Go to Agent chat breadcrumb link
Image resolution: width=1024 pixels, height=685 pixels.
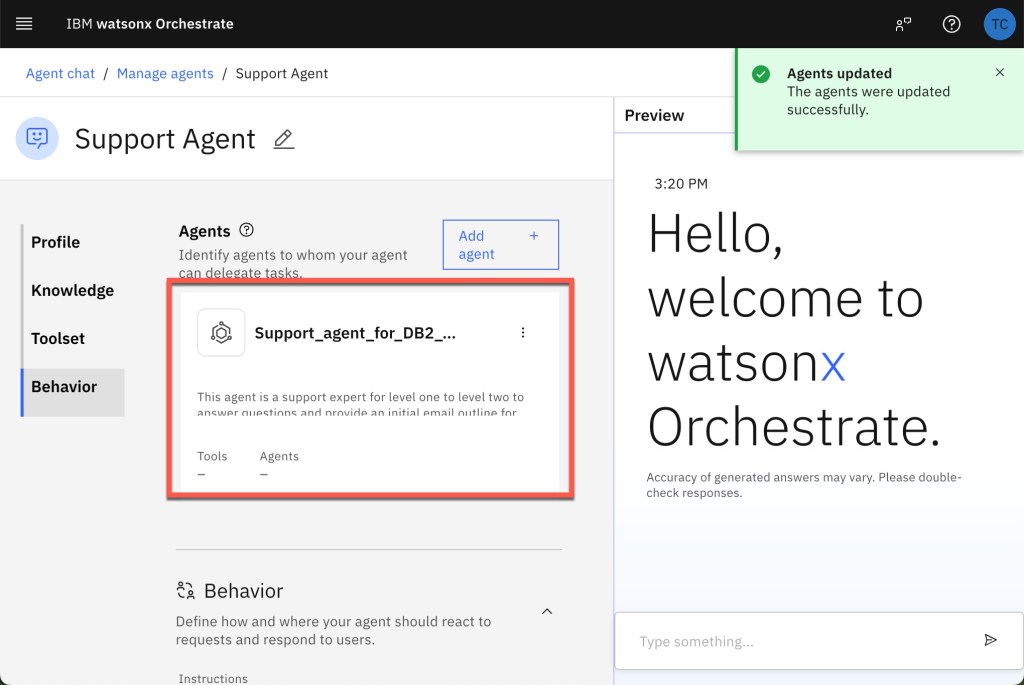[x=60, y=73]
